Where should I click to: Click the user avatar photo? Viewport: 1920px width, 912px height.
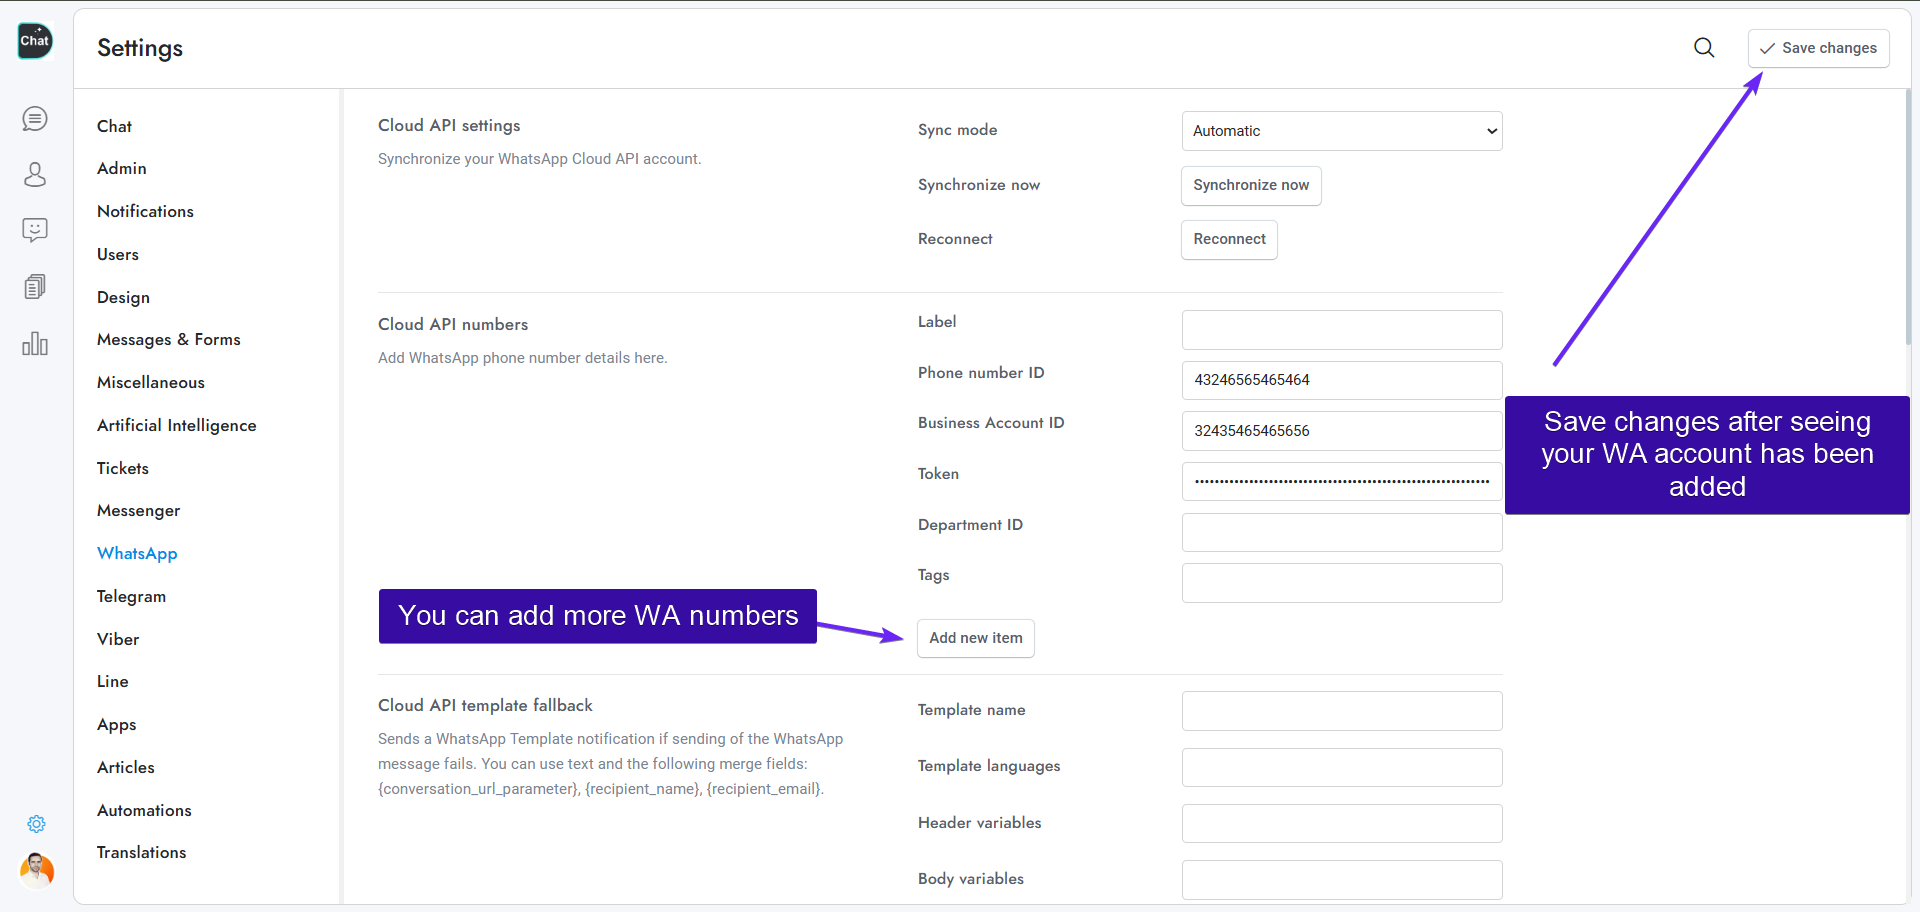pyautogui.click(x=37, y=870)
